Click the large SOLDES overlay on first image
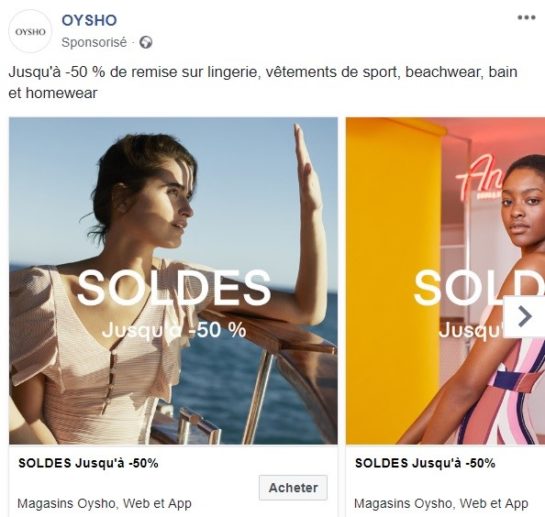The width and height of the screenshot is (545, 517). pyautogui.click(x=173, y=288)
